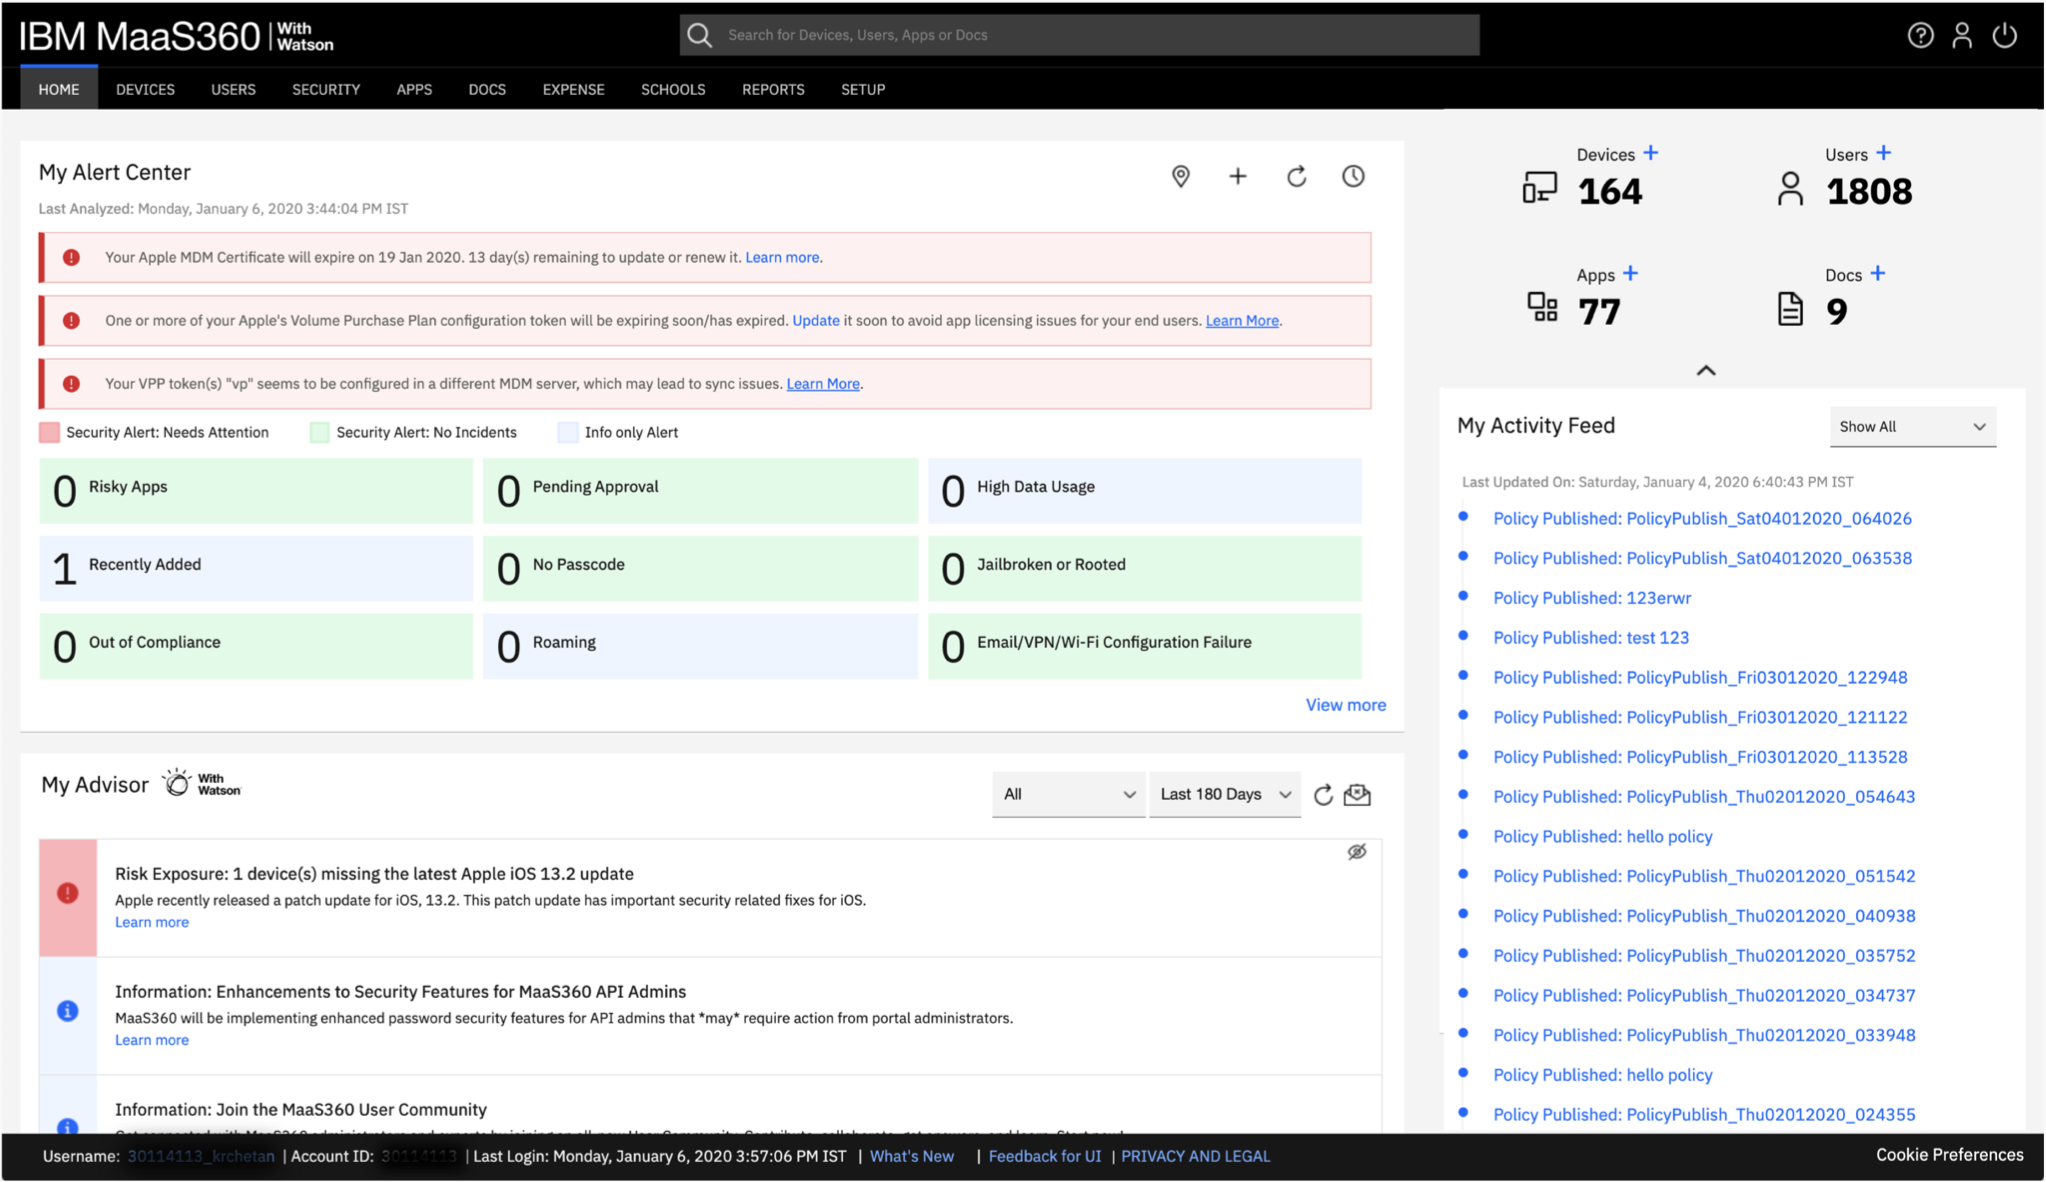Click the View more link
This screenshot has width=2046, height=1182.
click(x=1345, y=705)
